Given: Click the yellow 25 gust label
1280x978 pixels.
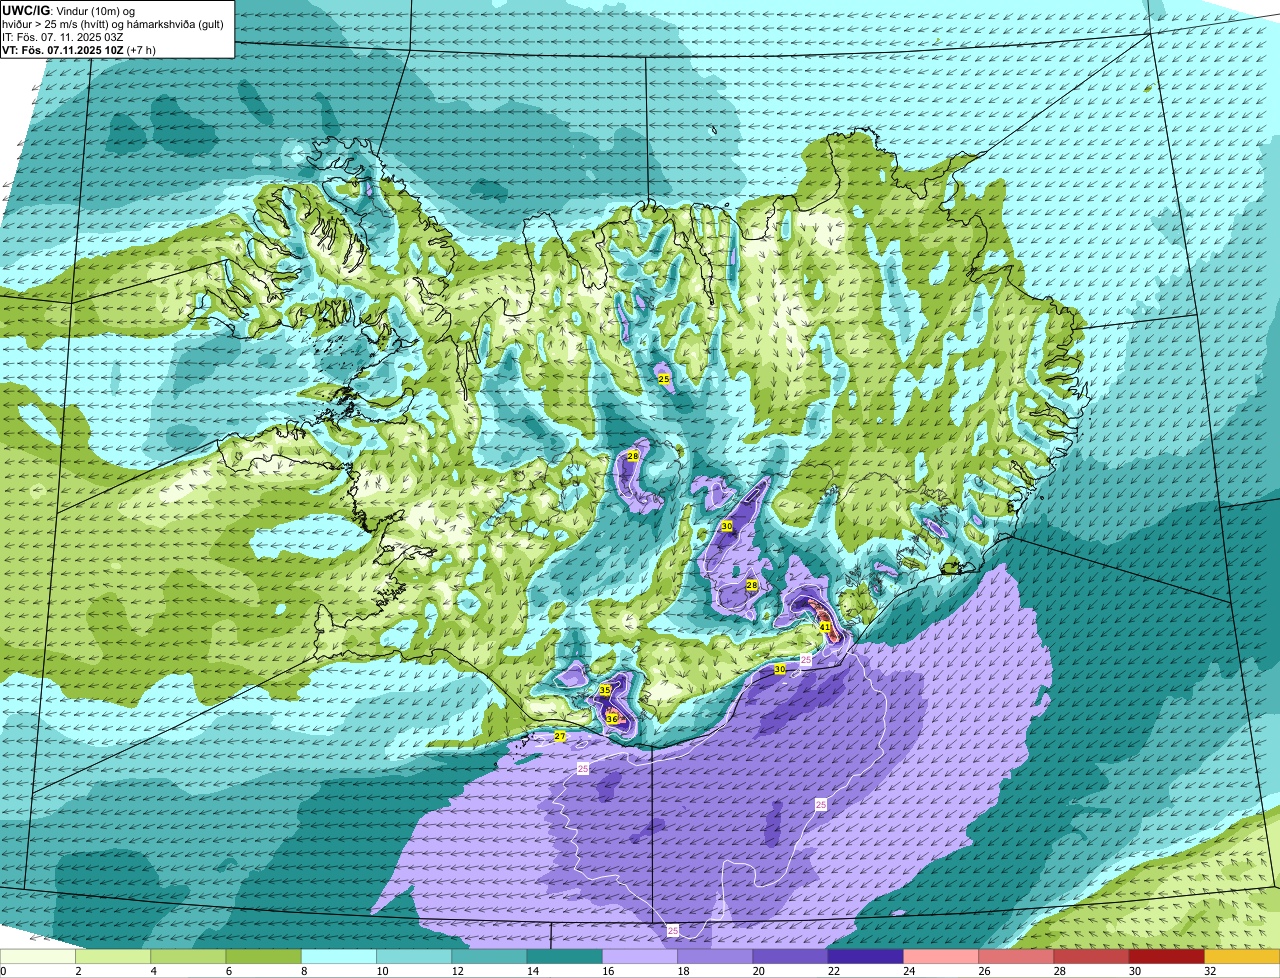Looking at the screenshot, I should click(664, 379).
